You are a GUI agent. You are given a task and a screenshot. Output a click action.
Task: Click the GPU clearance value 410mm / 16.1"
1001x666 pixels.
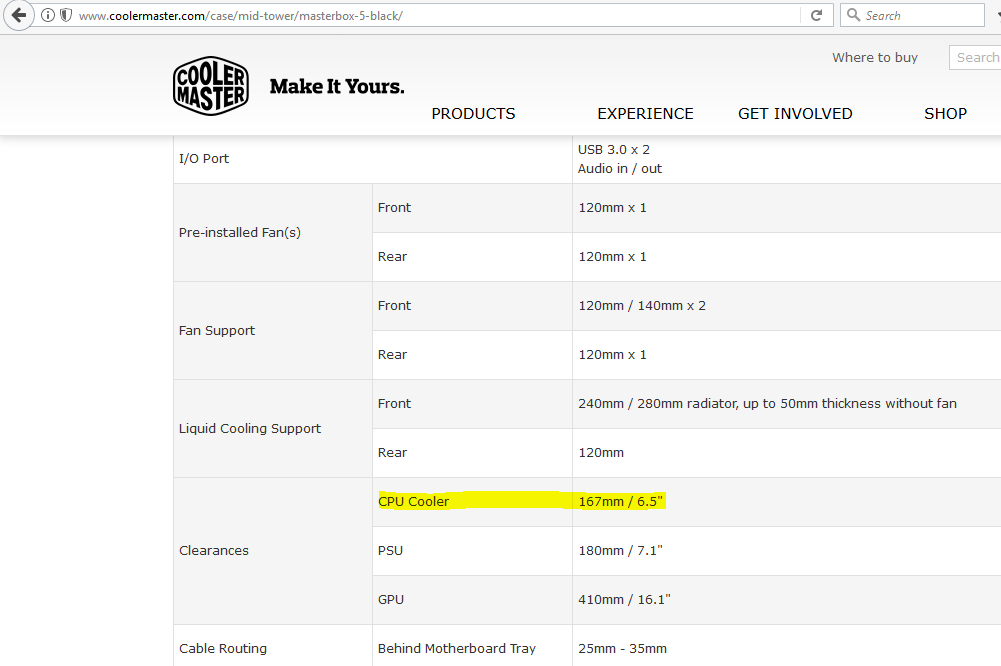pyautogui.click(x=624, y=599)
